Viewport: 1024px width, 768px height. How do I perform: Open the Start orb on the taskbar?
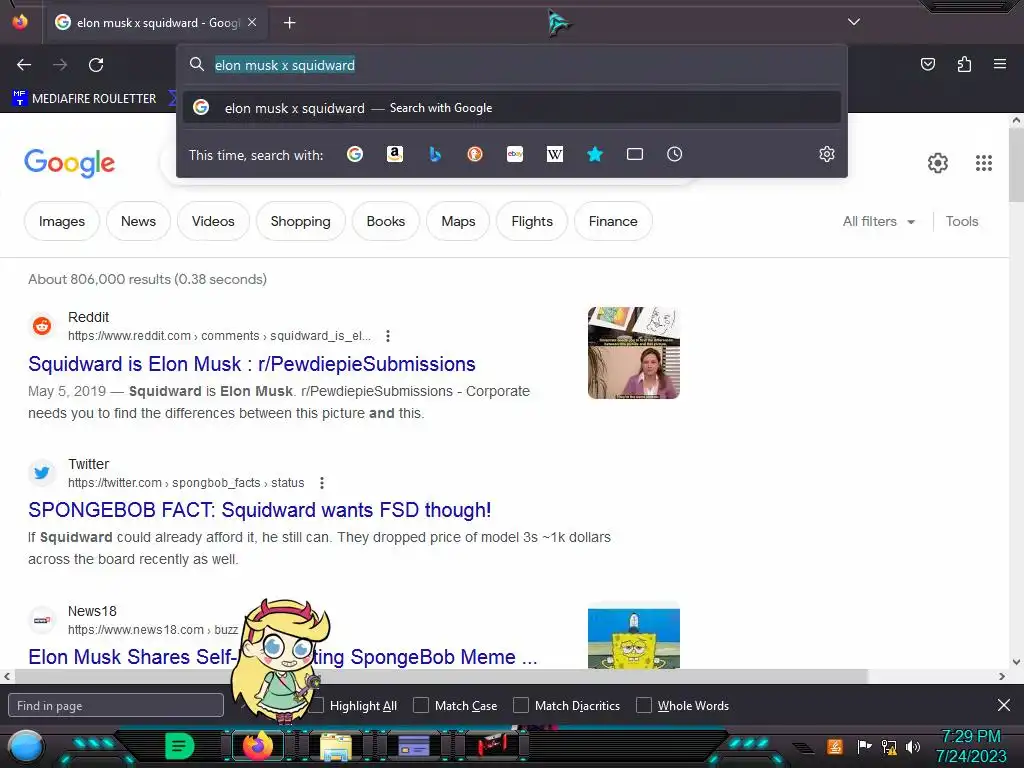[25, 746]
